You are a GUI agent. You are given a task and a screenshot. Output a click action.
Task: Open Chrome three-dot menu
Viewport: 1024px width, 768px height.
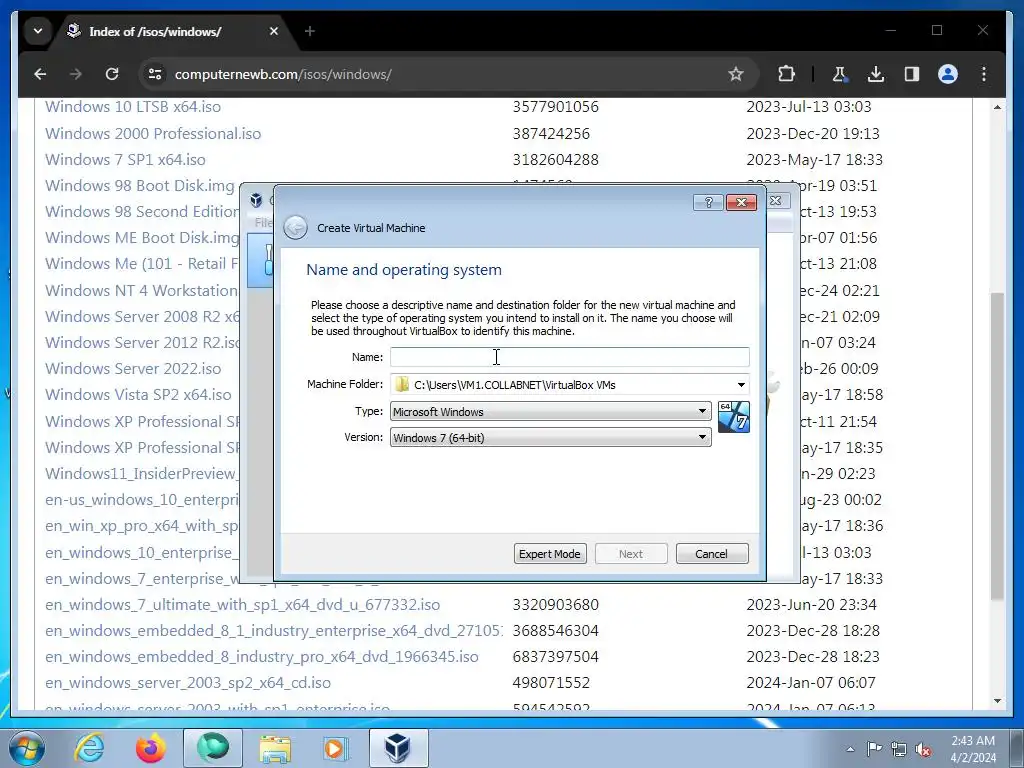tap(984, 74)
